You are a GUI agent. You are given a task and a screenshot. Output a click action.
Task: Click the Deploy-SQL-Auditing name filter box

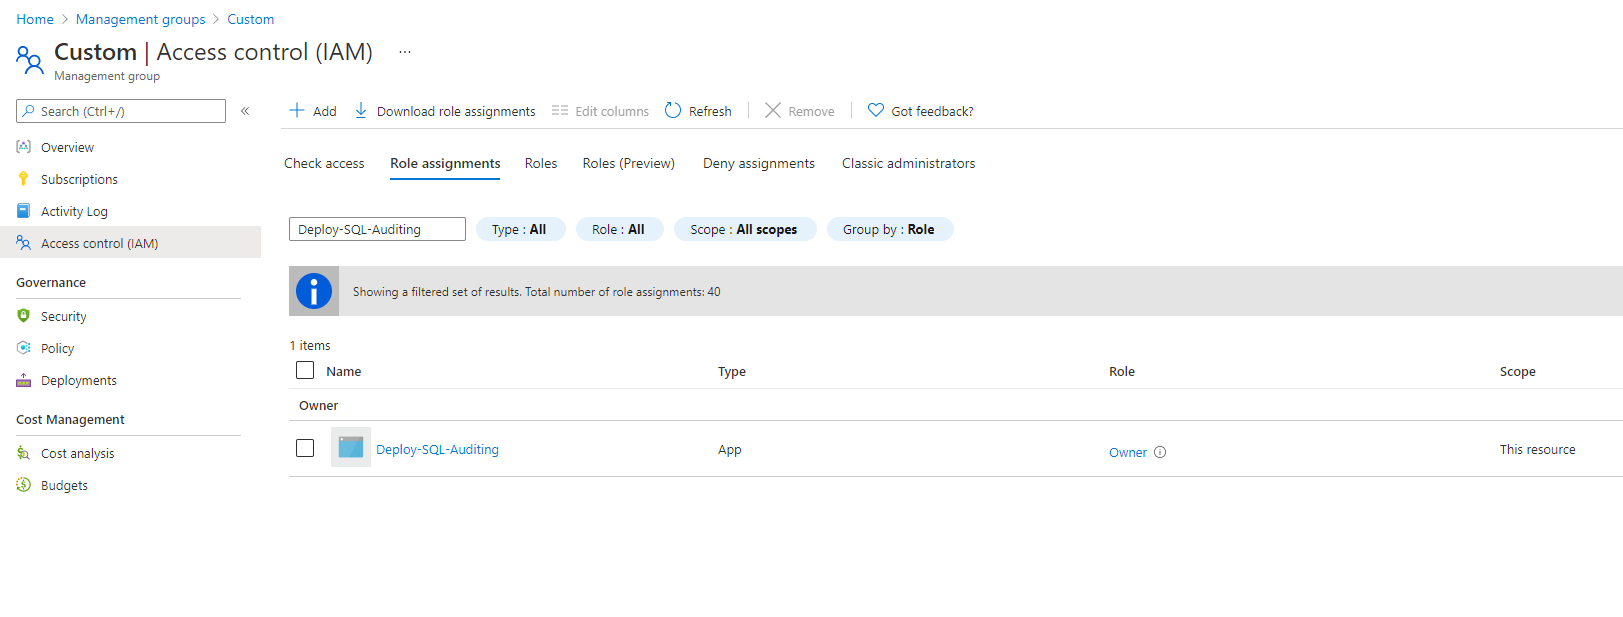click(x=377, y=229)
